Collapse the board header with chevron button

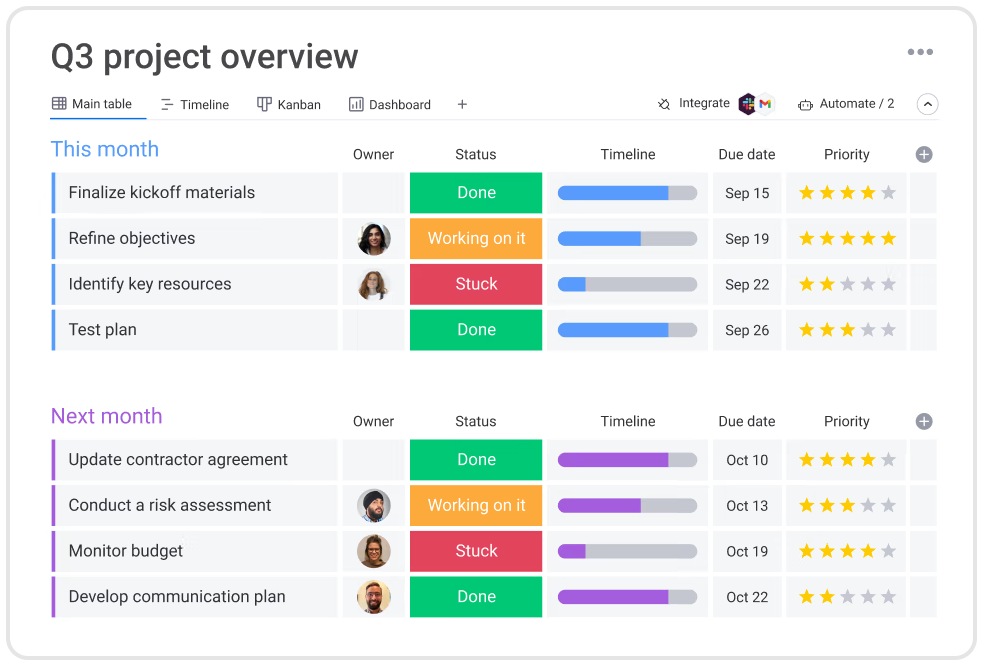coord(927,104)
